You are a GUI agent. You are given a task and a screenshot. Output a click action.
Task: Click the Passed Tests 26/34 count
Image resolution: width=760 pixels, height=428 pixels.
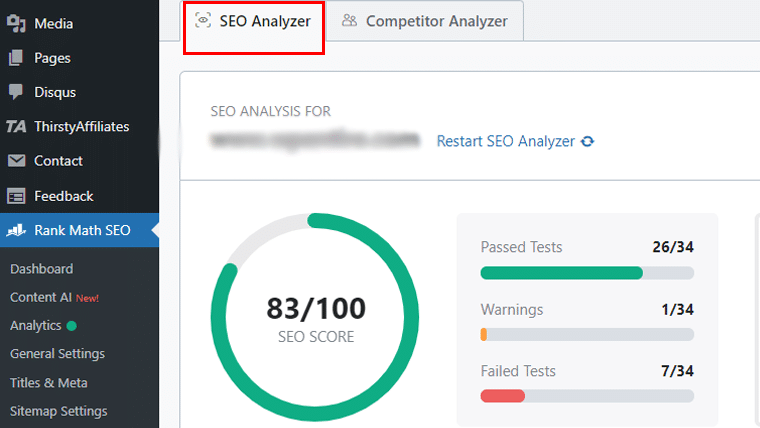coord(673,247)
